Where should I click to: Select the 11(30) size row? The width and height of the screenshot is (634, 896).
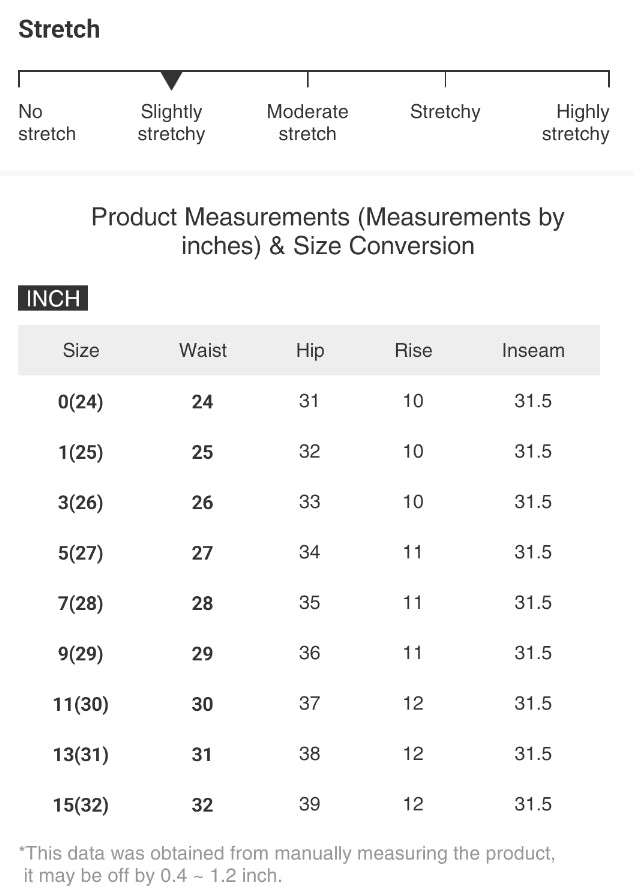tap(81, 704)
